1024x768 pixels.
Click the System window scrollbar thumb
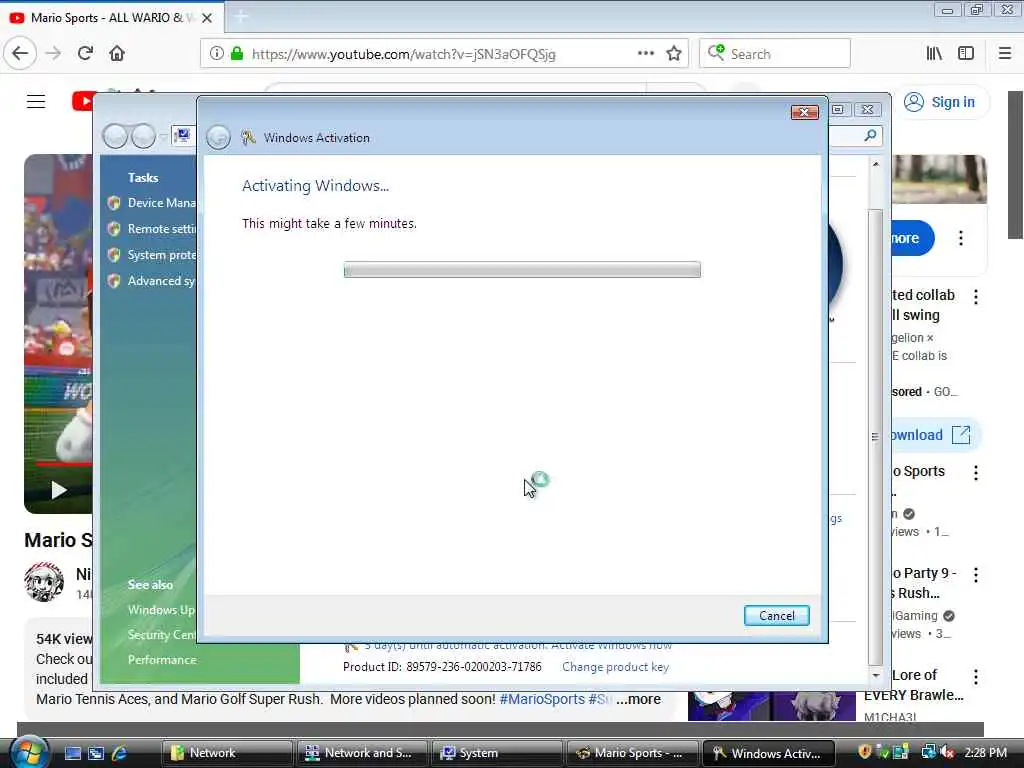[x=876, y=436]
